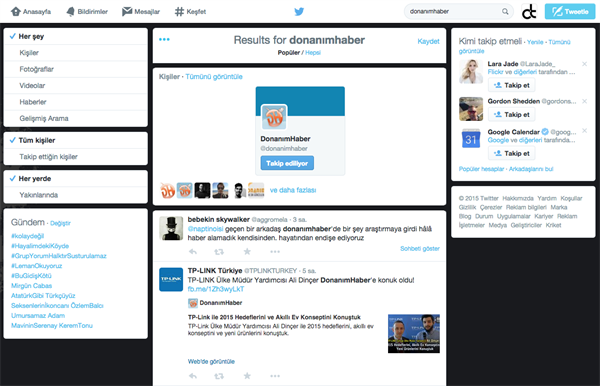This screenshot has width=600, height=386.
Task: Open TP-Link interview video thumbnail
Action: pyautogui.click(x=414, y=334)
